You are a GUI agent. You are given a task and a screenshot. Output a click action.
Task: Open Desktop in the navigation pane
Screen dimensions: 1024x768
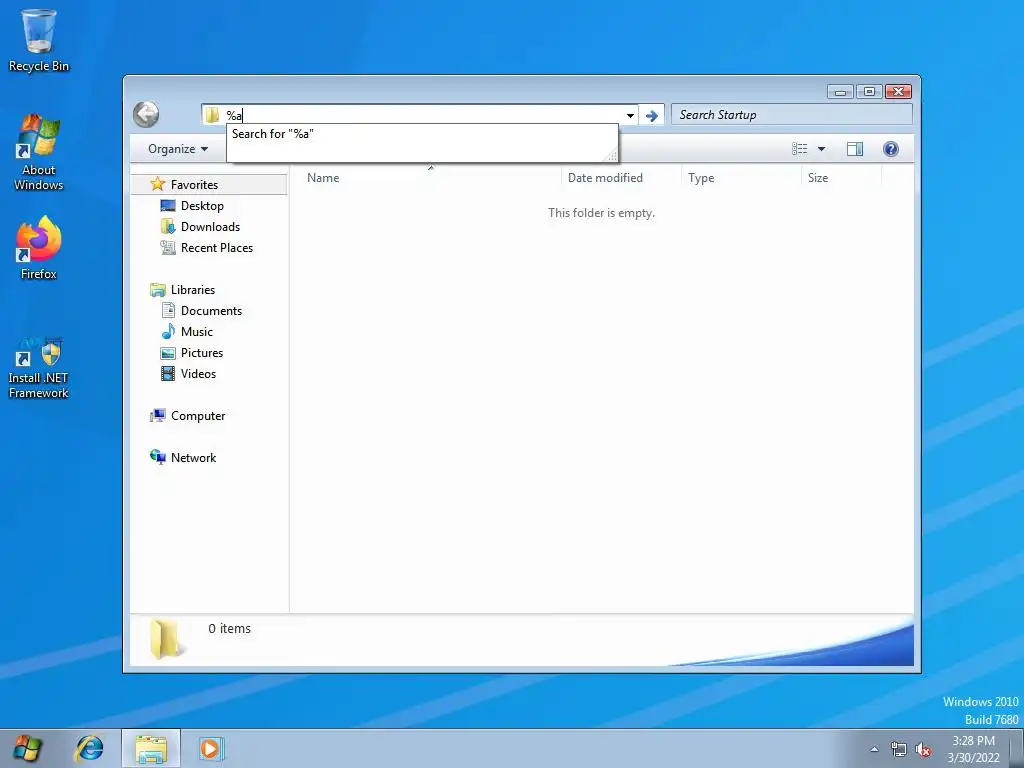[x=202, y=206]
